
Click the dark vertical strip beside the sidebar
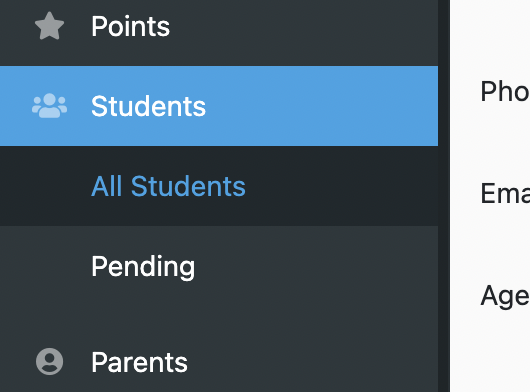tap(444, 196)
